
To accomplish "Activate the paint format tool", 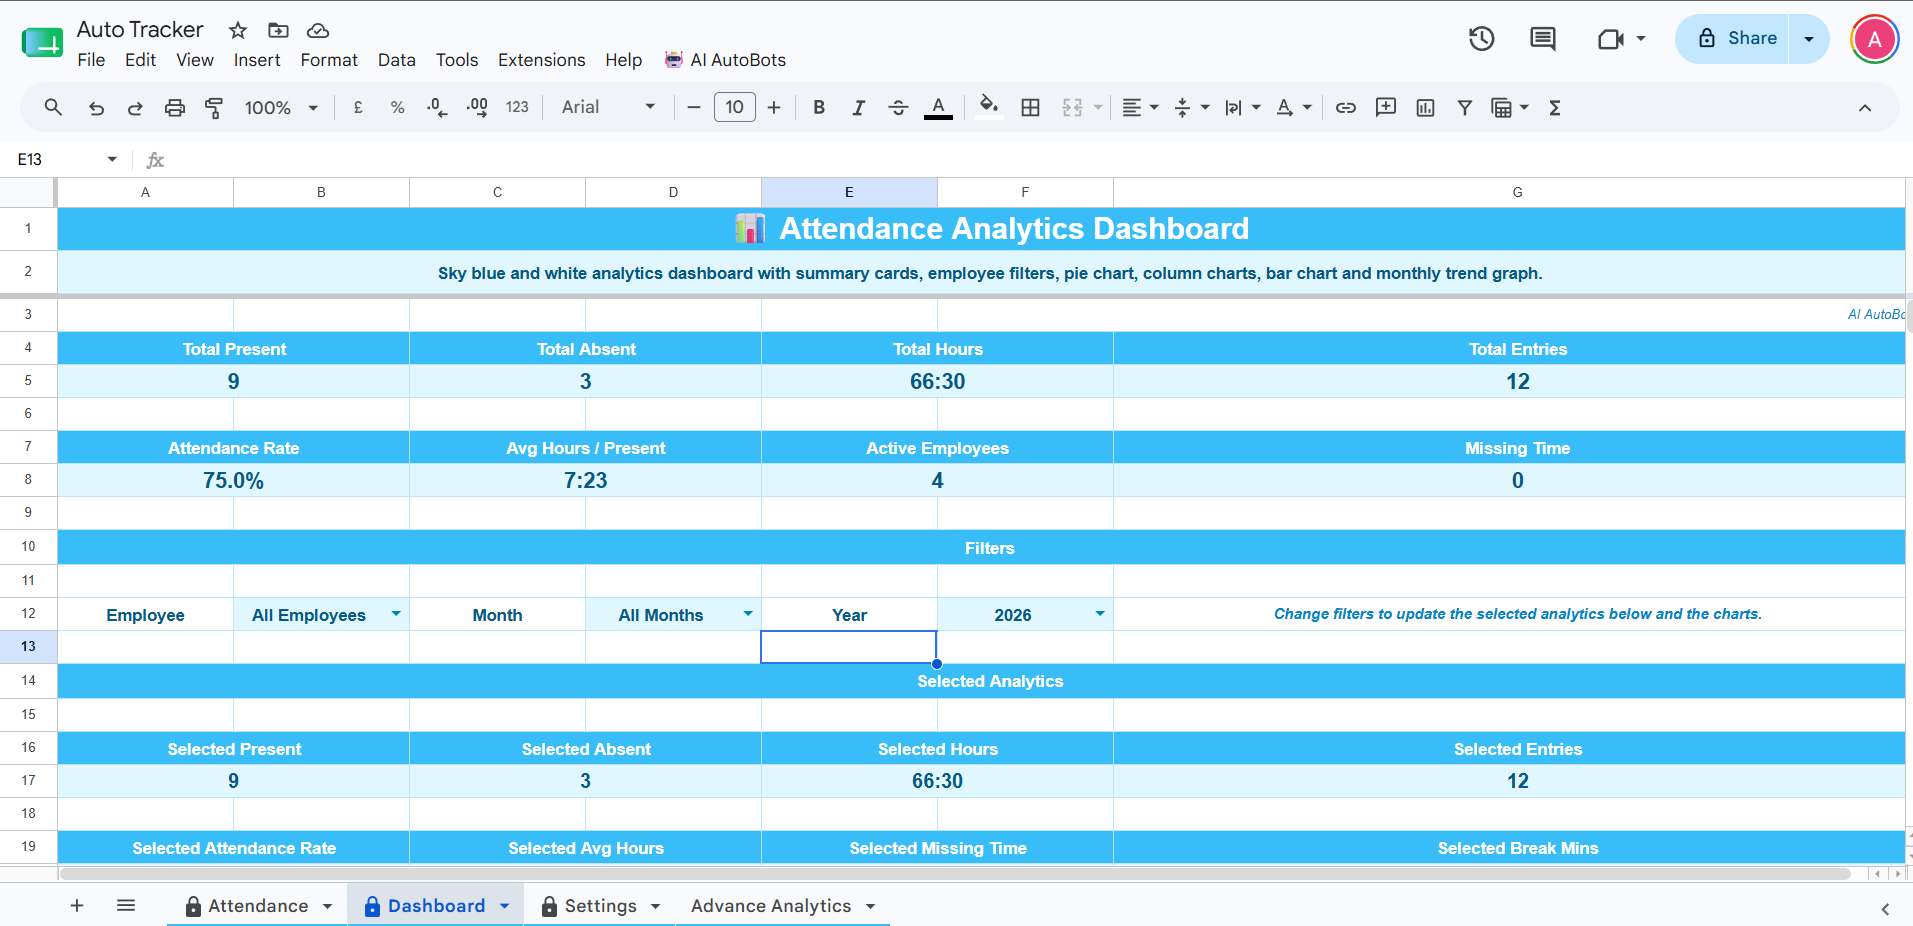I will 214,107.
